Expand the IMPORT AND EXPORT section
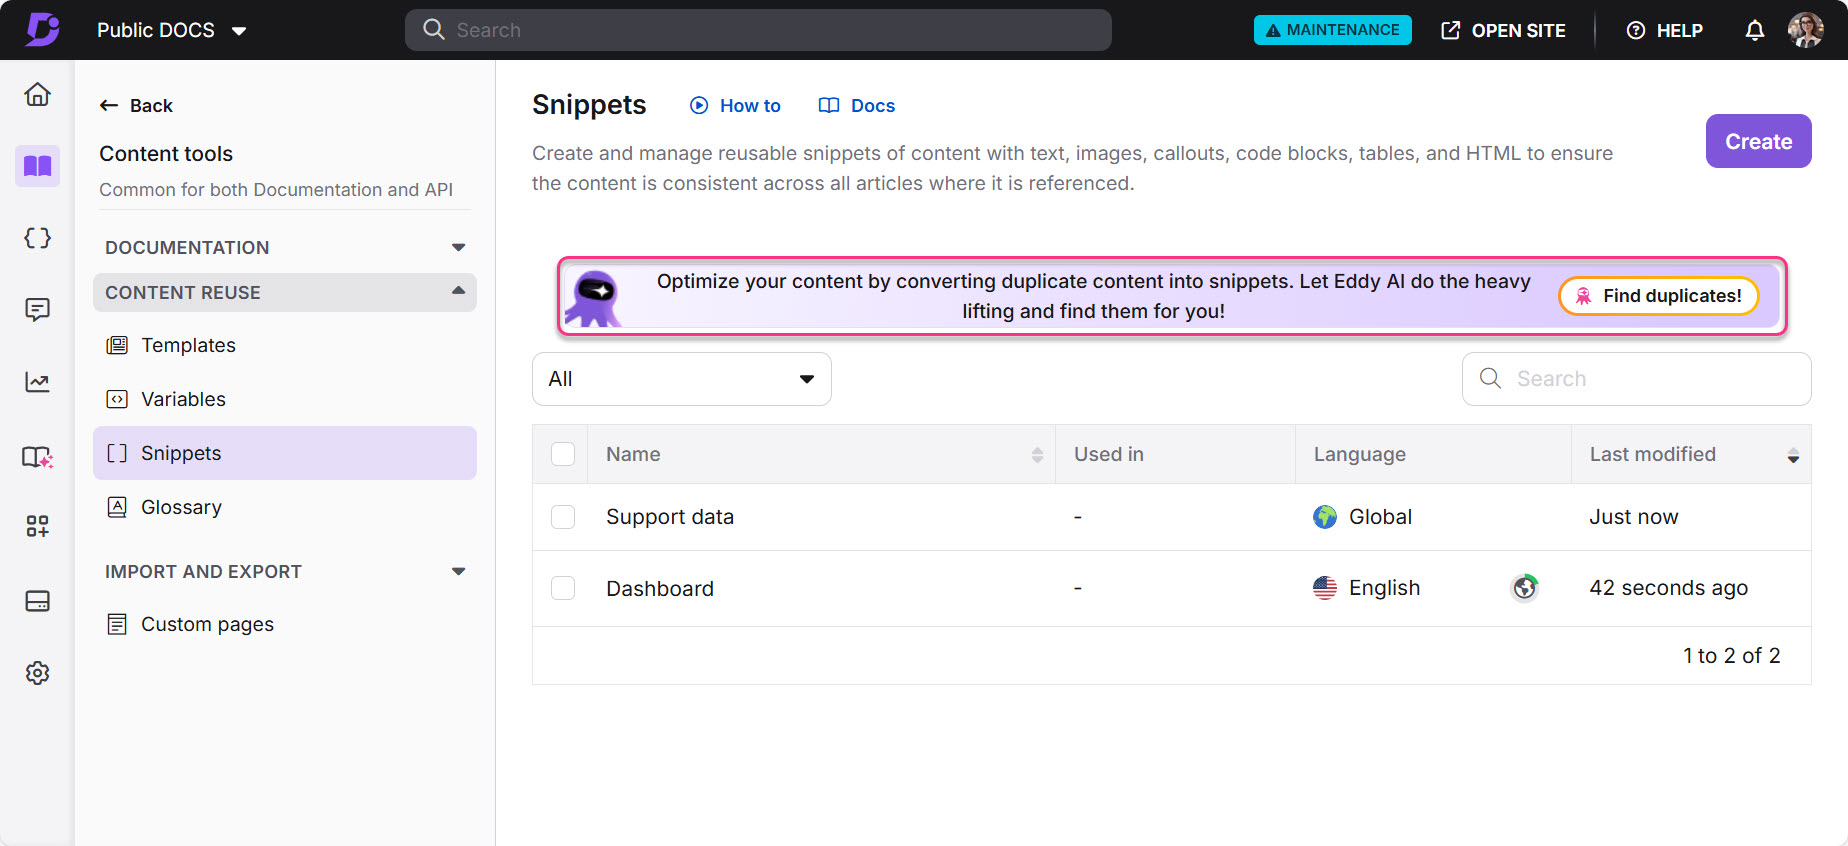The width and height of the screenshot is (1848, 846). 285,571
